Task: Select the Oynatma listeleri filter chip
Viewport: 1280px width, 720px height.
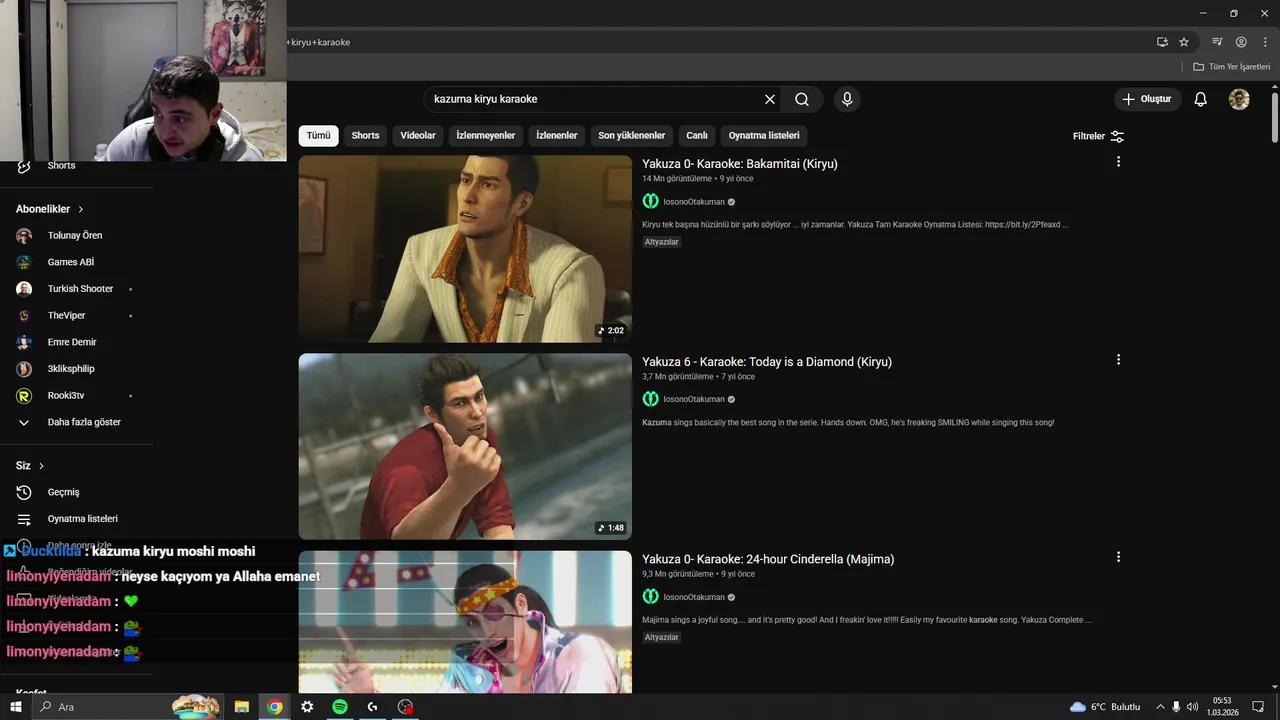Action: (x=764, y=136)
